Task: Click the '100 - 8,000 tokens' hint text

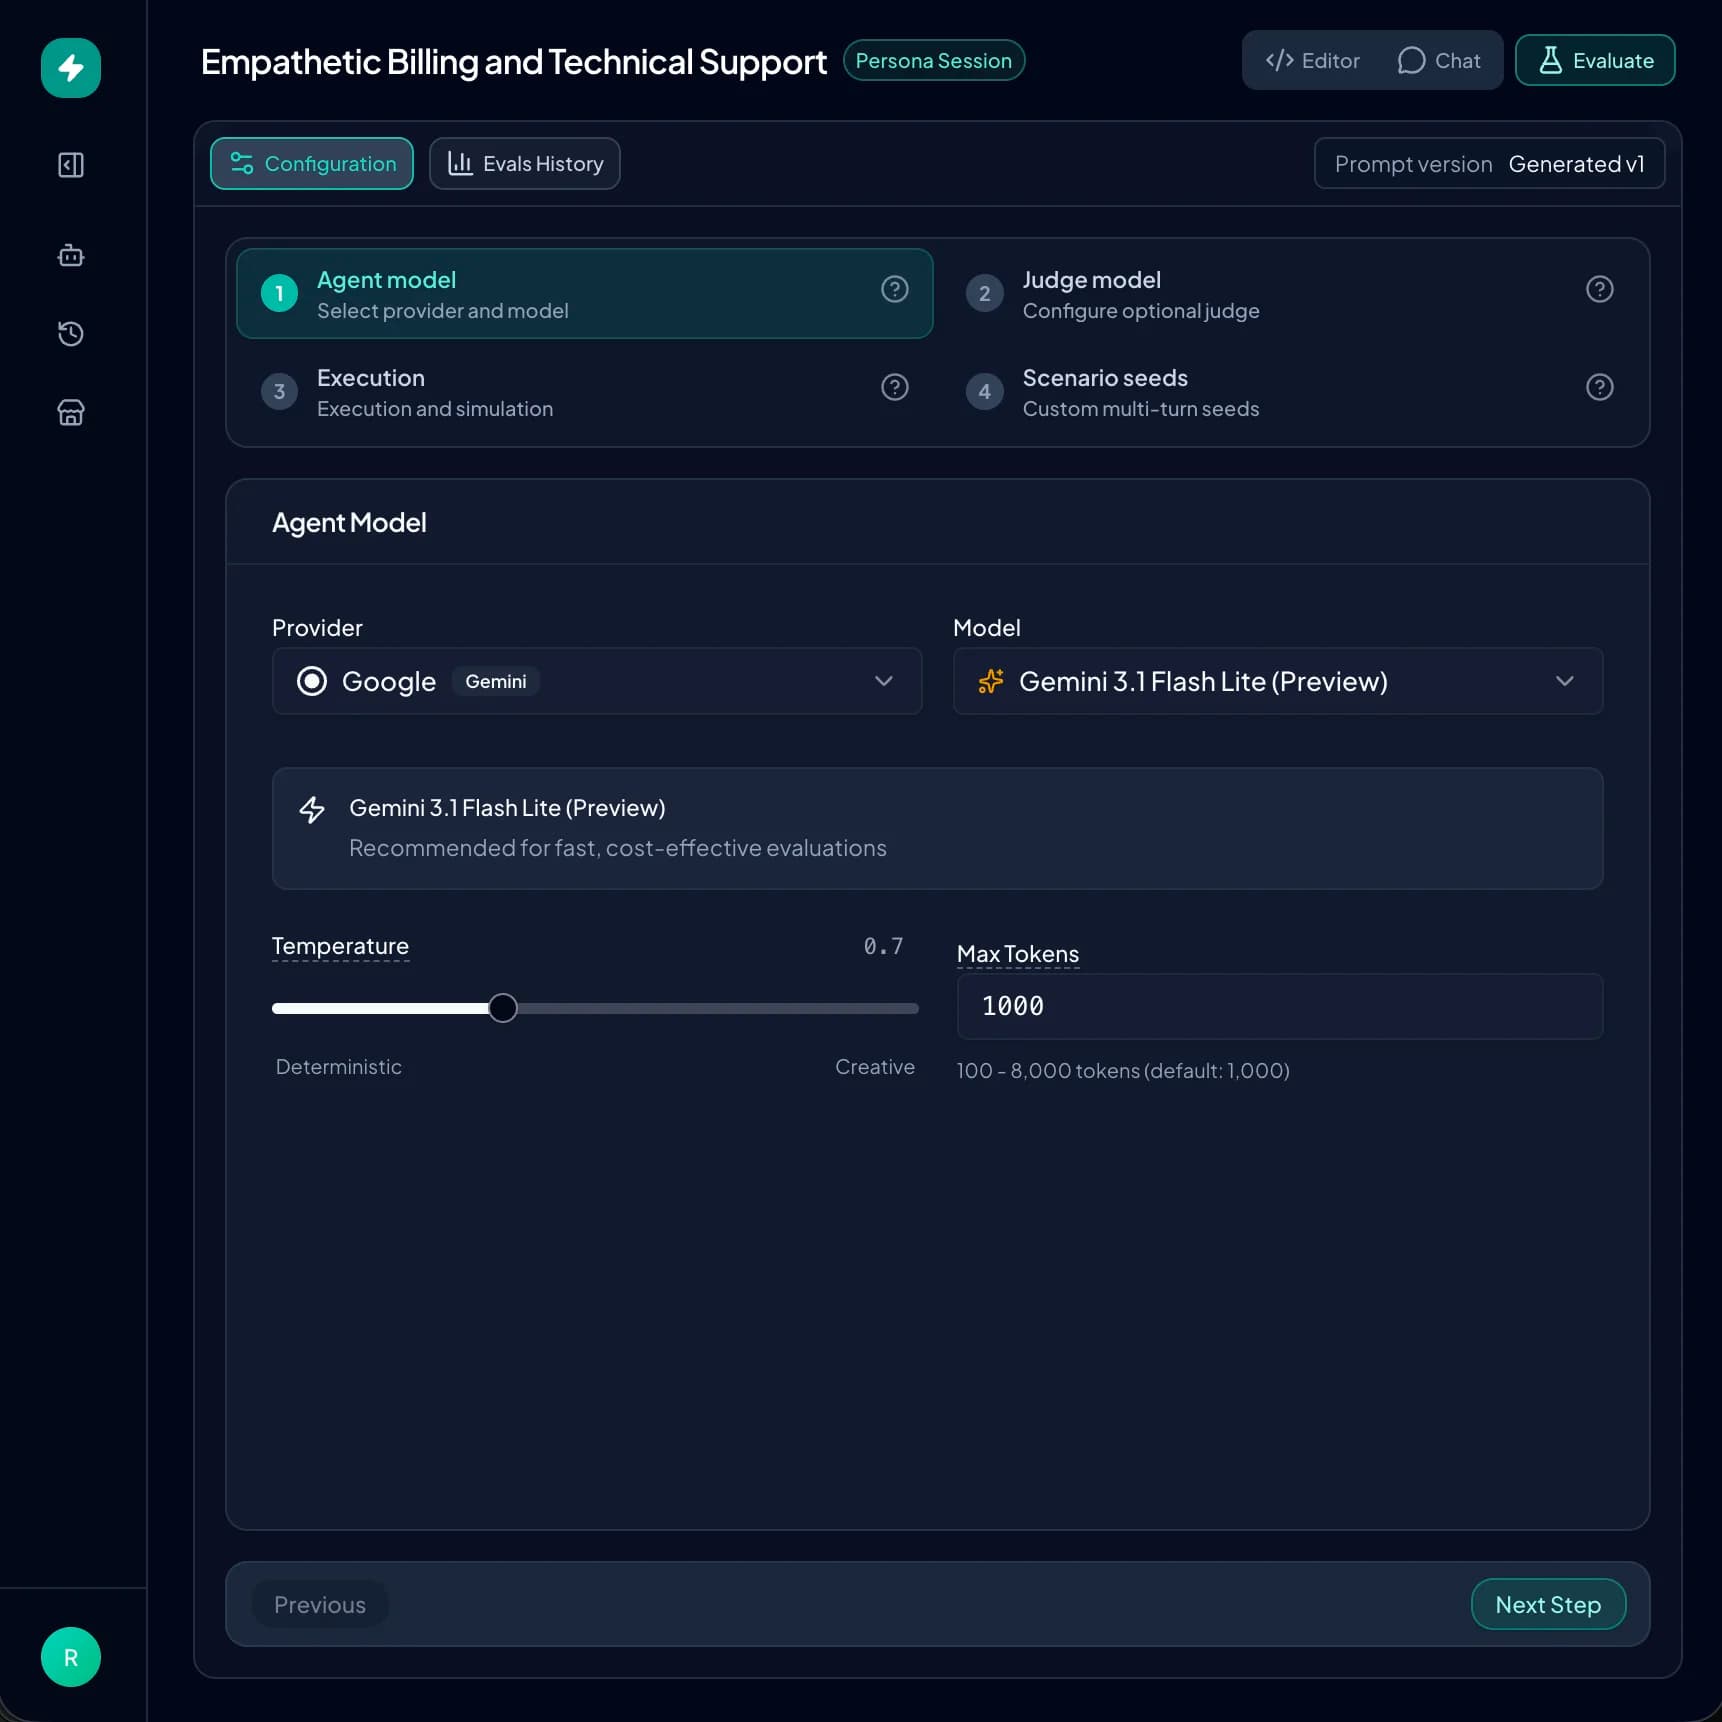Action: [1123, 1071]
